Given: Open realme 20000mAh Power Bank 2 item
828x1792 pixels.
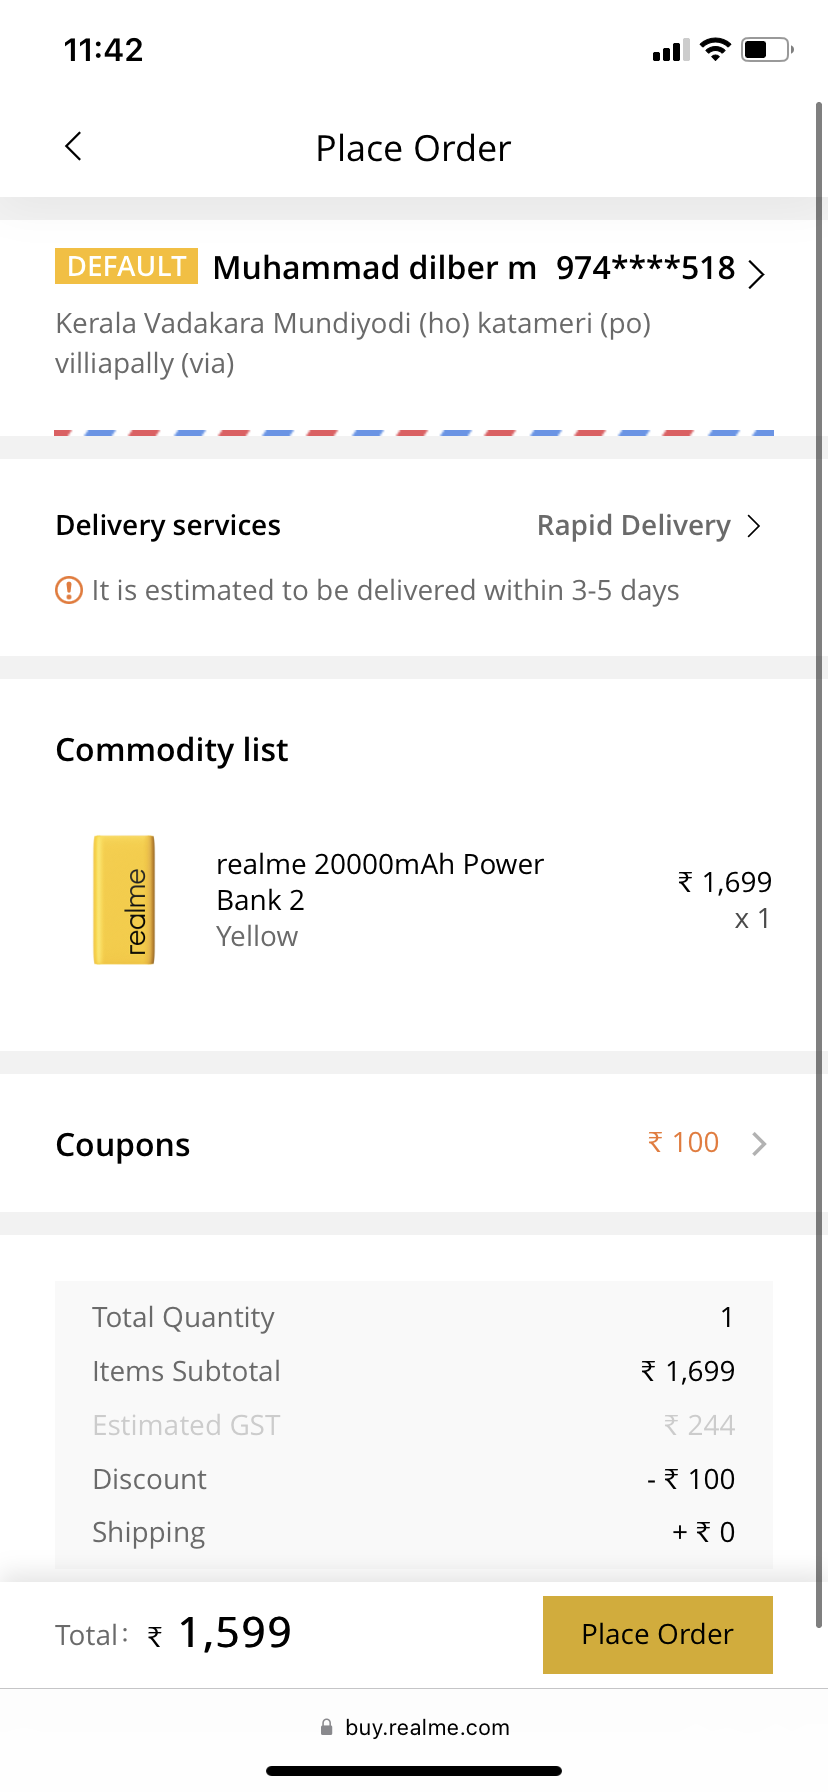Looking at the screenshot, I should (x=380, y=881).
